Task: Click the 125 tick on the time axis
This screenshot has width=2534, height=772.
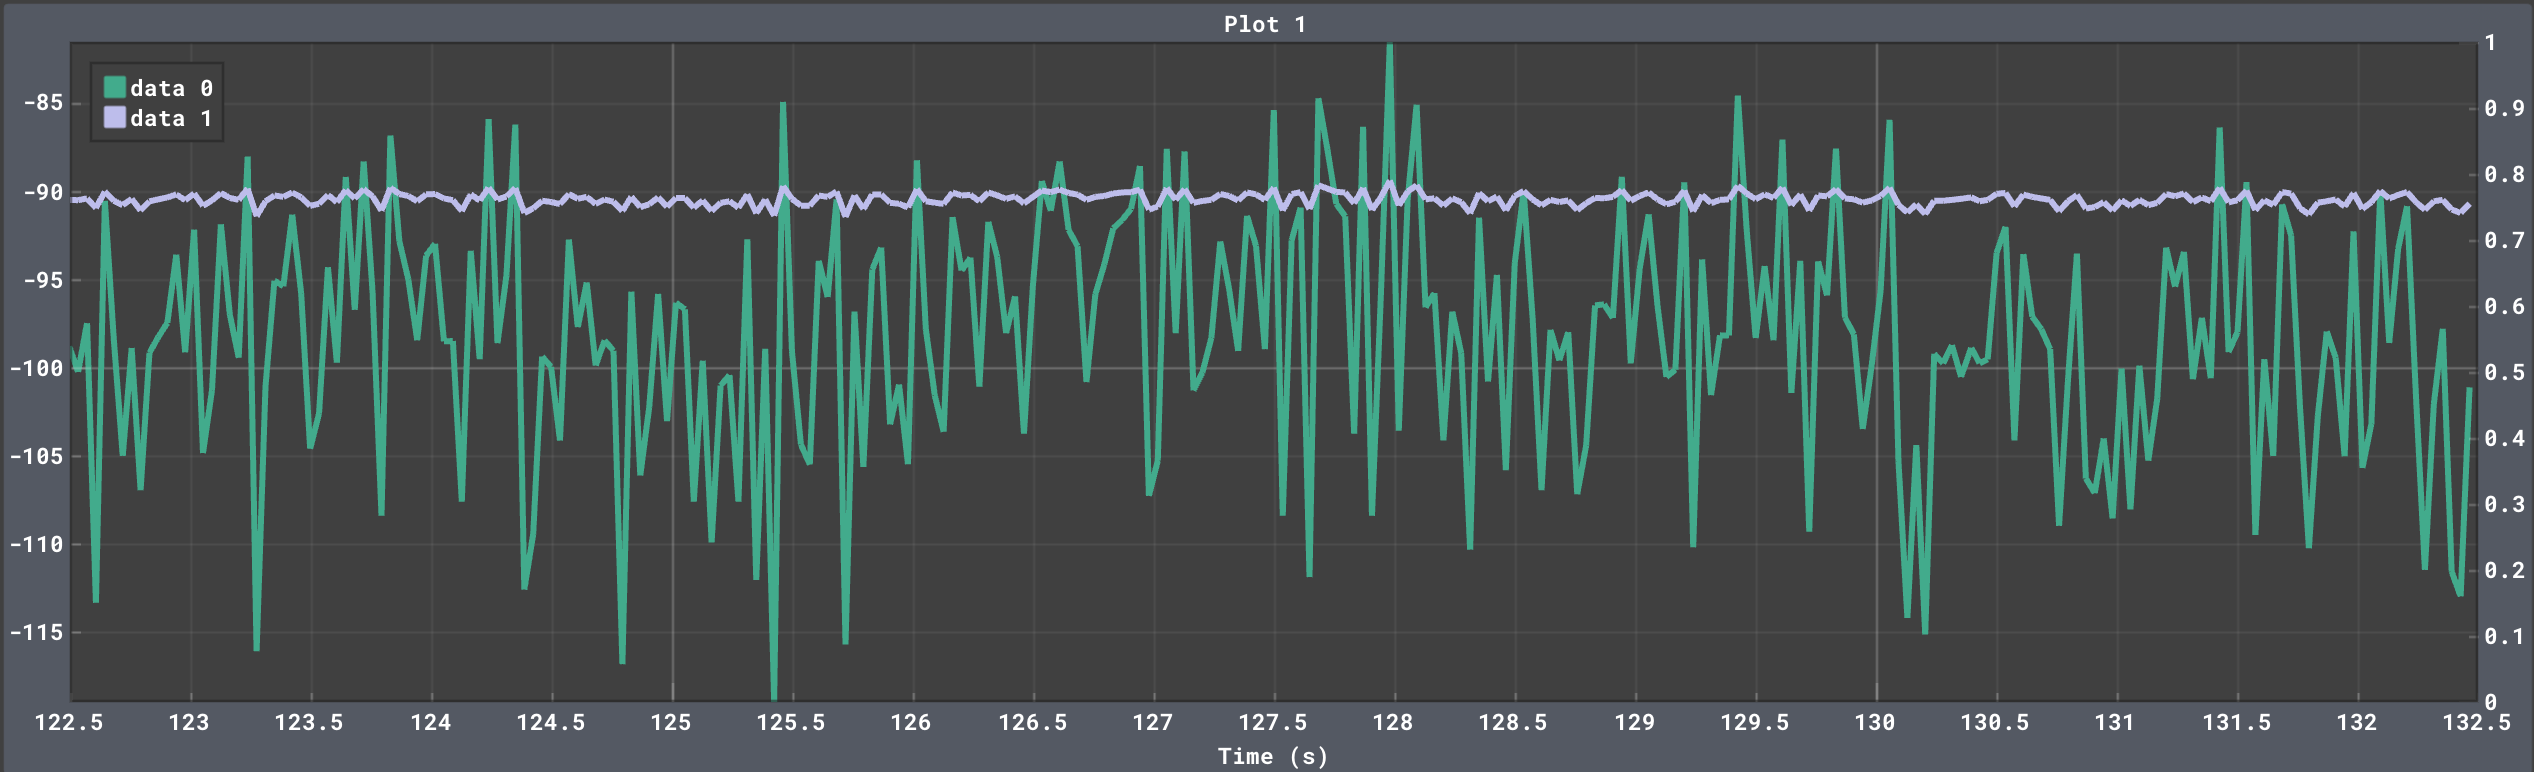Action: click(671, 722)
